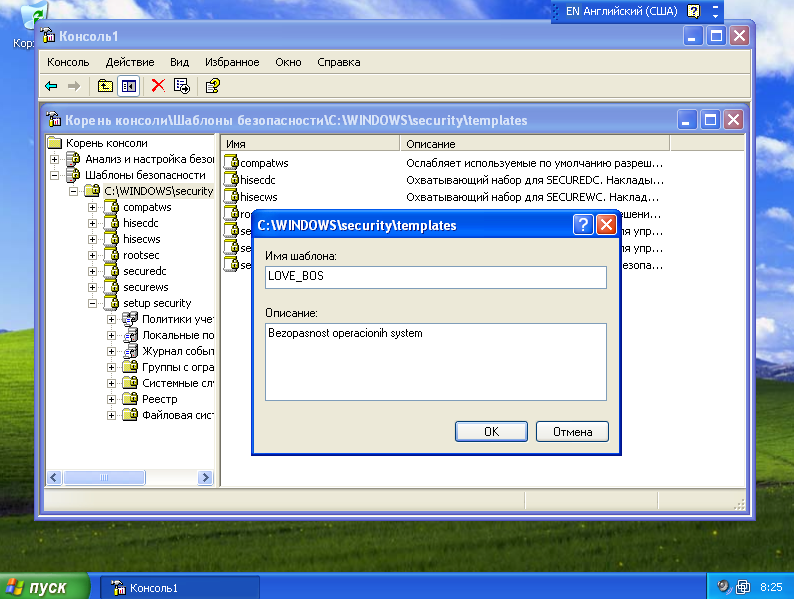Click the Help toolbar icon
This screenshot has height=599, width=794.
pyautogui.click(x=213, y=86)
